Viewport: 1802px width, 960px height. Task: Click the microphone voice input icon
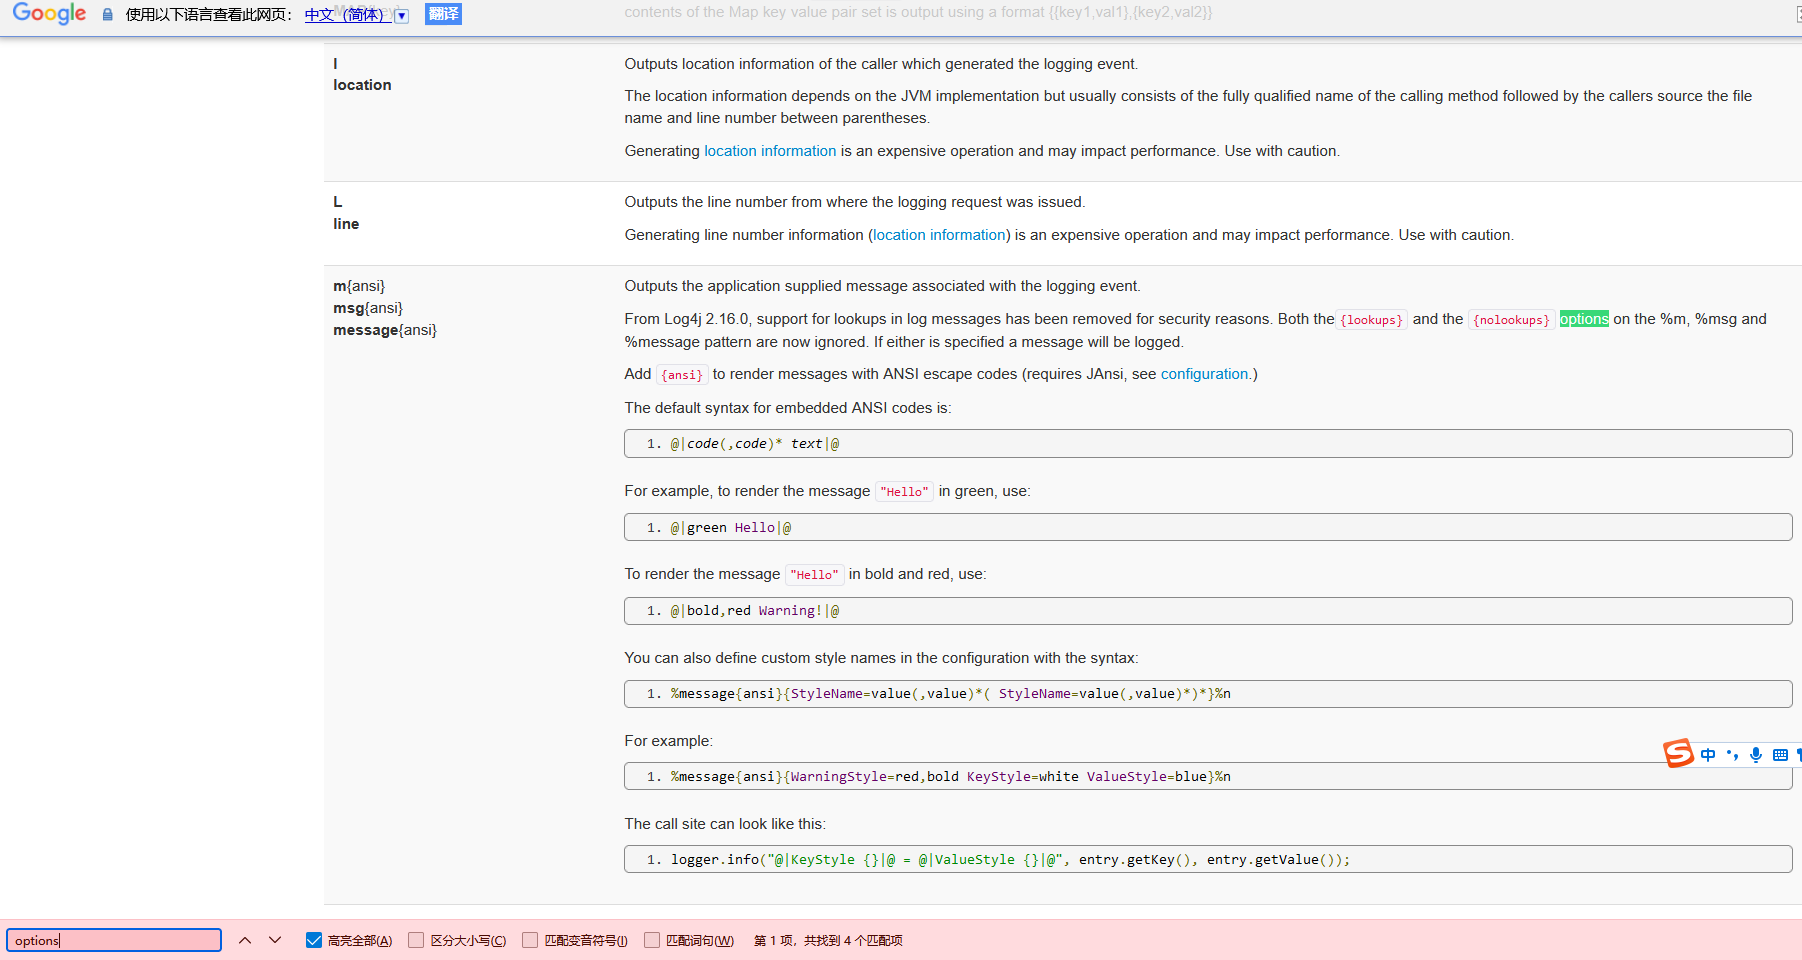(x=1756, y=755)
